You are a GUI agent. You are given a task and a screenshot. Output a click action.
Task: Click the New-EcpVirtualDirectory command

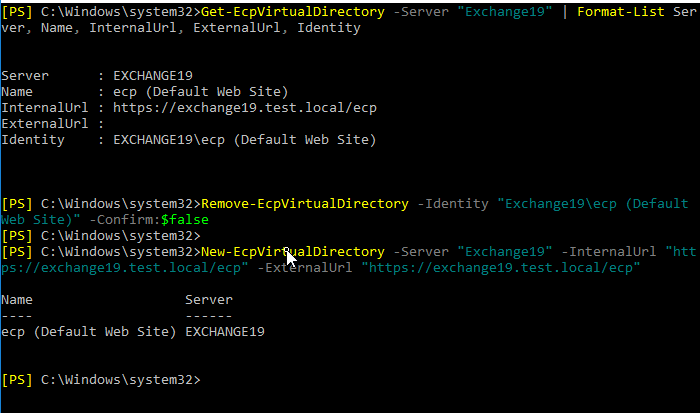pos(292,252)
